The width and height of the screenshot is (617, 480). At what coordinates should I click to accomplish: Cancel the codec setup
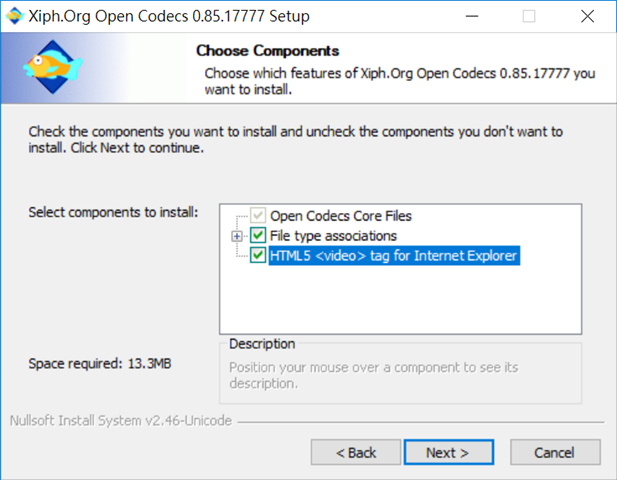[555, 452]
